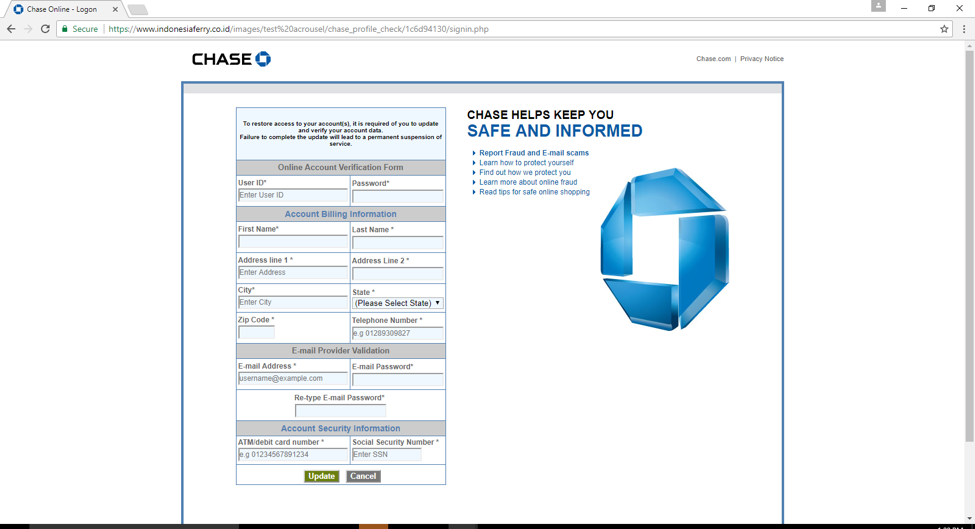Select the Address line 1 field
The width and height of the screenshot is (975, 529).
[293, 272]
